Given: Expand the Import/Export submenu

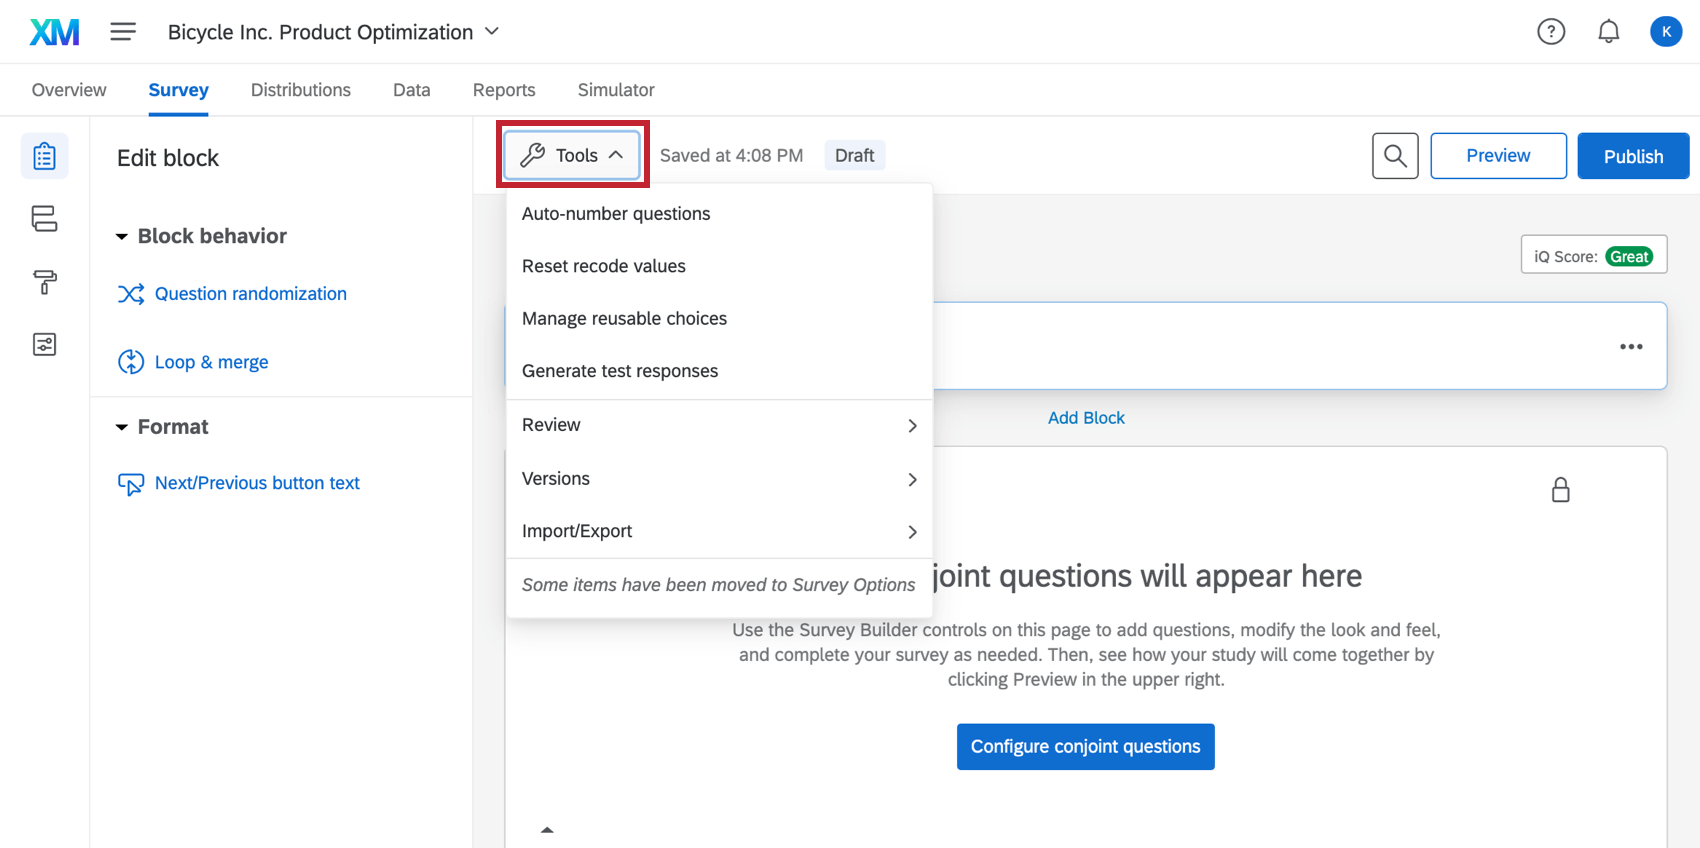Looking at the screenshot, I should coord(719,531).
